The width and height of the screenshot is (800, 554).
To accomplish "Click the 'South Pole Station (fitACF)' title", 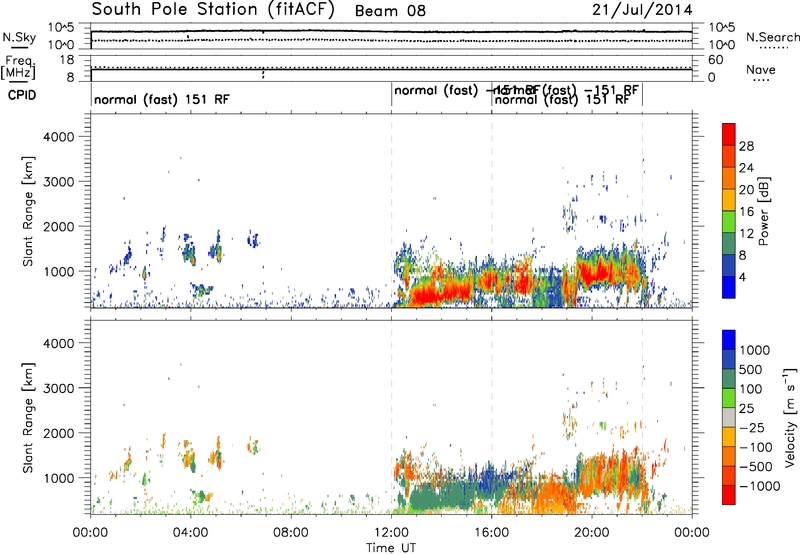I will 213,10.
